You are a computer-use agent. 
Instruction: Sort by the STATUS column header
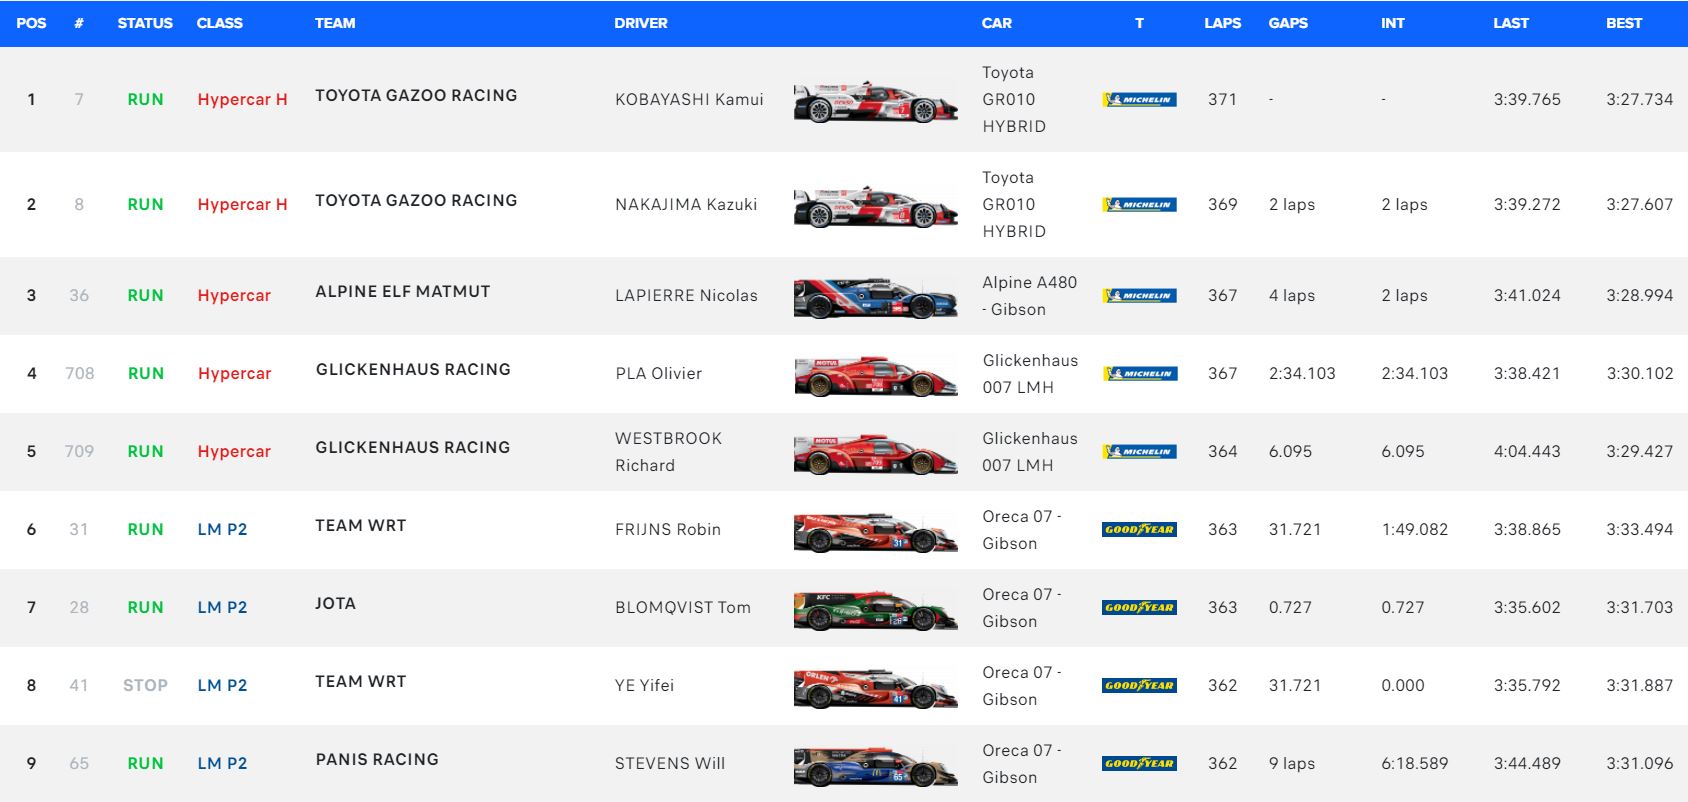click(145, 23)
